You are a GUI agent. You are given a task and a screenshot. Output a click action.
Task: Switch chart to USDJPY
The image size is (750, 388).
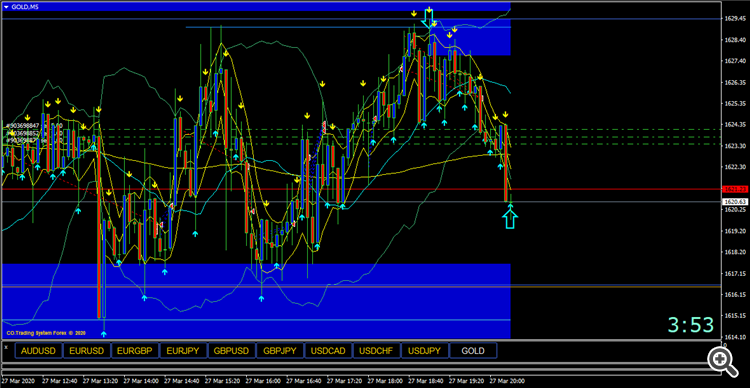point(425,351)
